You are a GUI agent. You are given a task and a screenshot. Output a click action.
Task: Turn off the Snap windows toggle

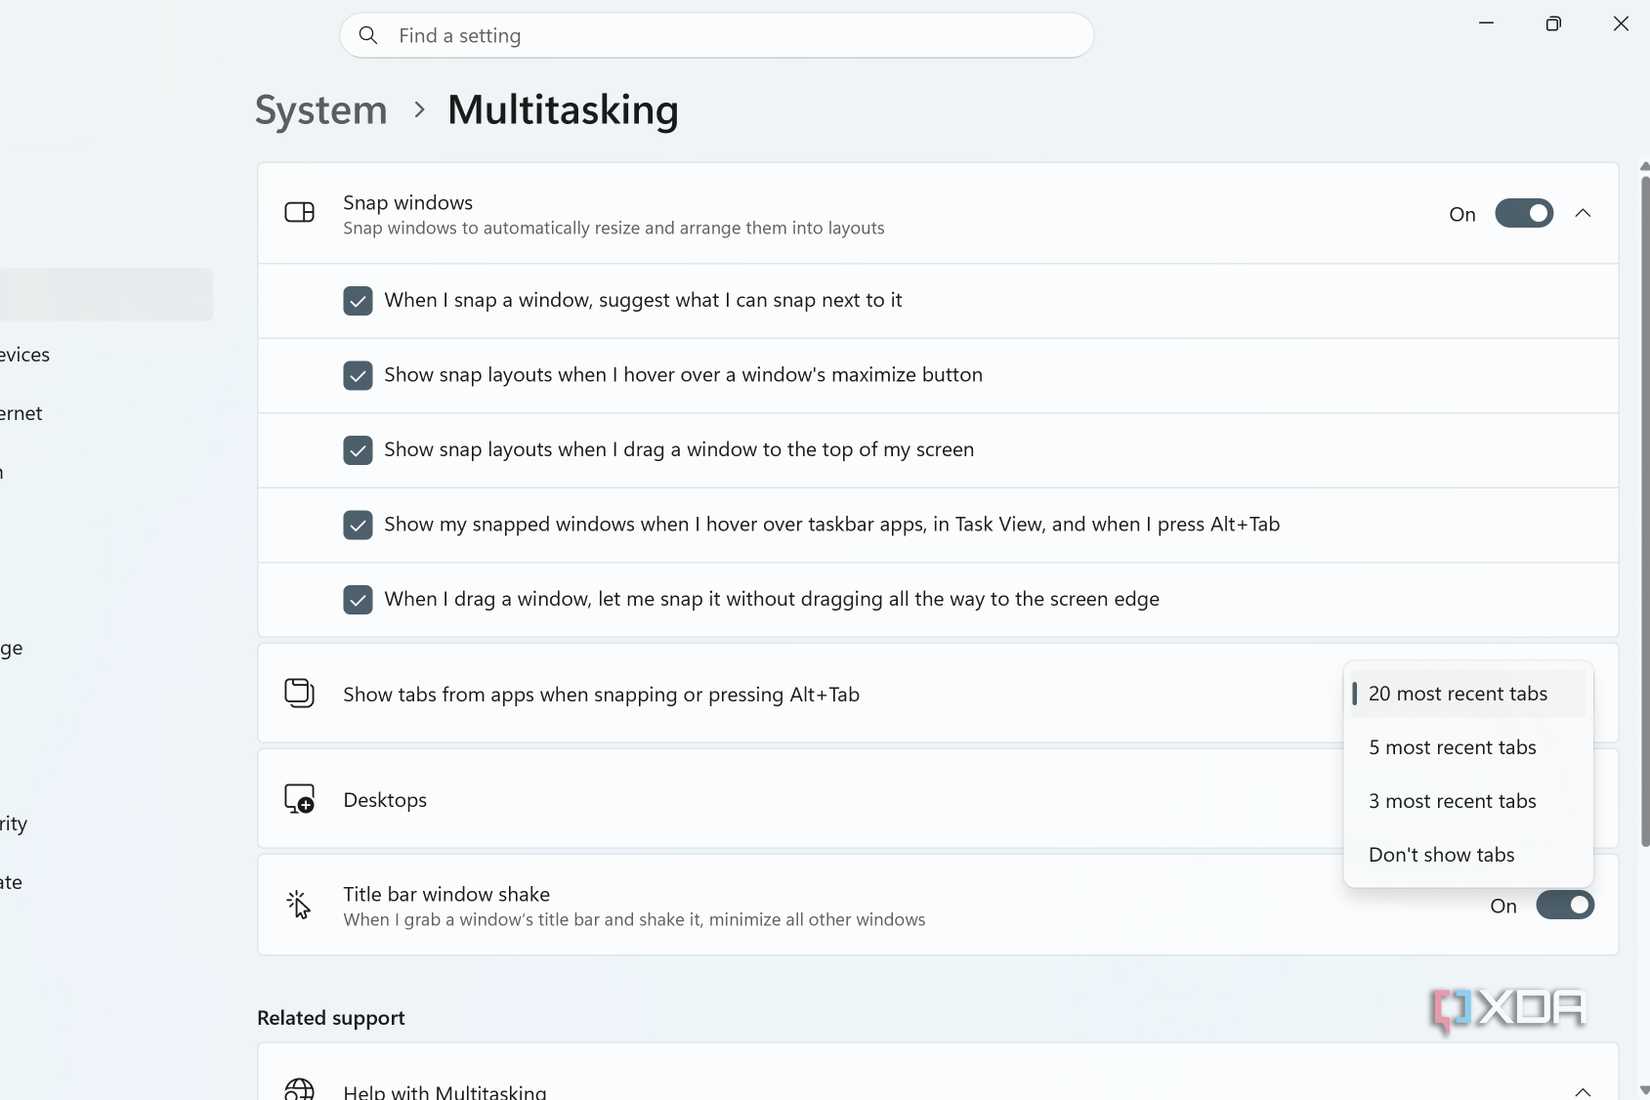tap(1523, 213)
